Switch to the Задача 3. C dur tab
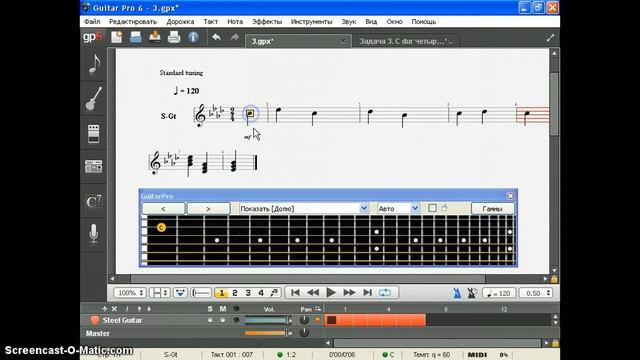640x360 pixels. pyautogui.click(x=404, y=41)
